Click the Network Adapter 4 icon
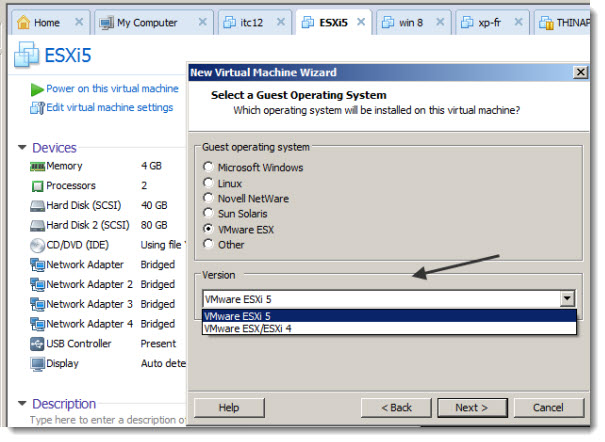Image resolution: width=605 pixels, height=442 pixels. (37, 324)
